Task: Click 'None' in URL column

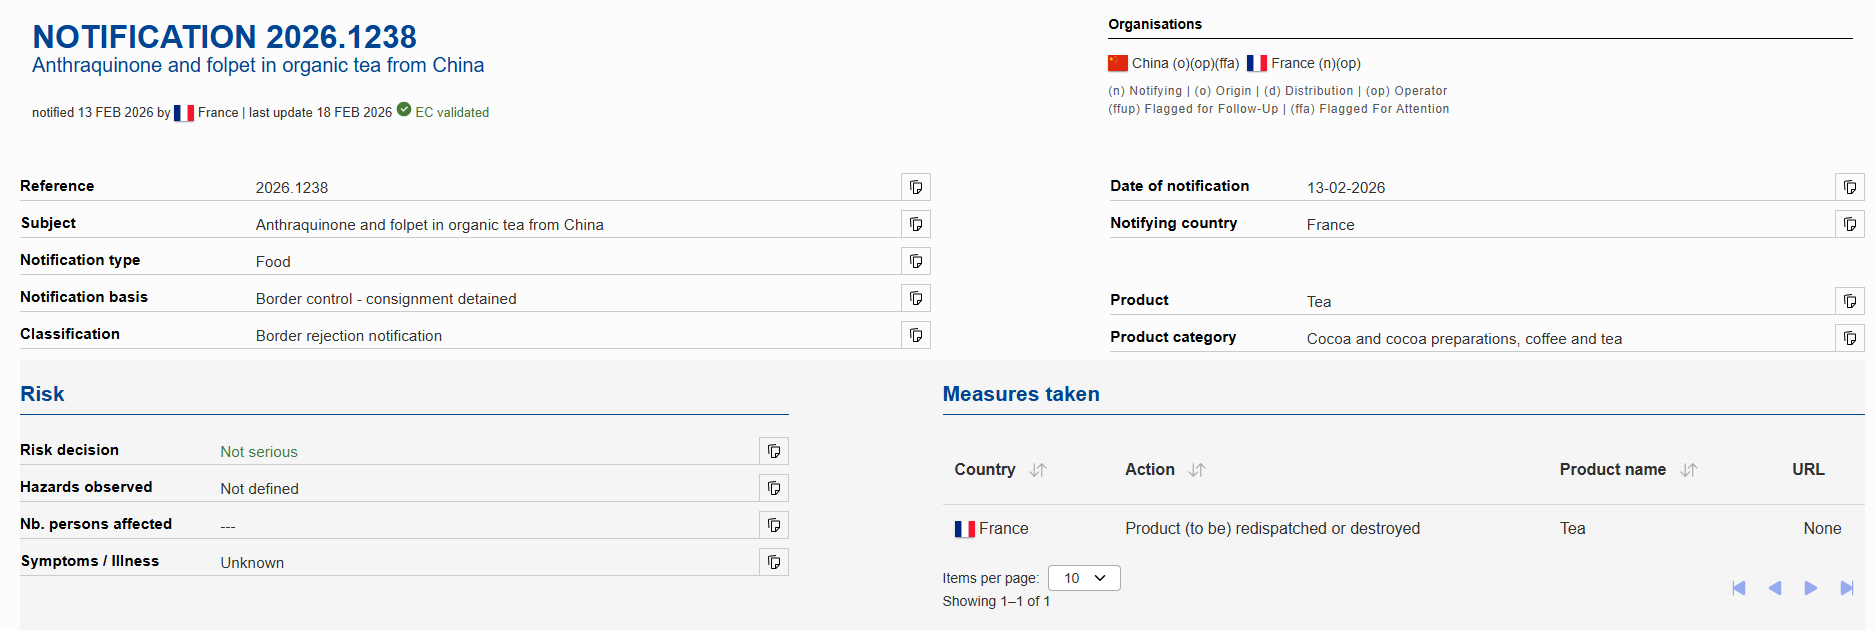Action: tap(1822, 529)
